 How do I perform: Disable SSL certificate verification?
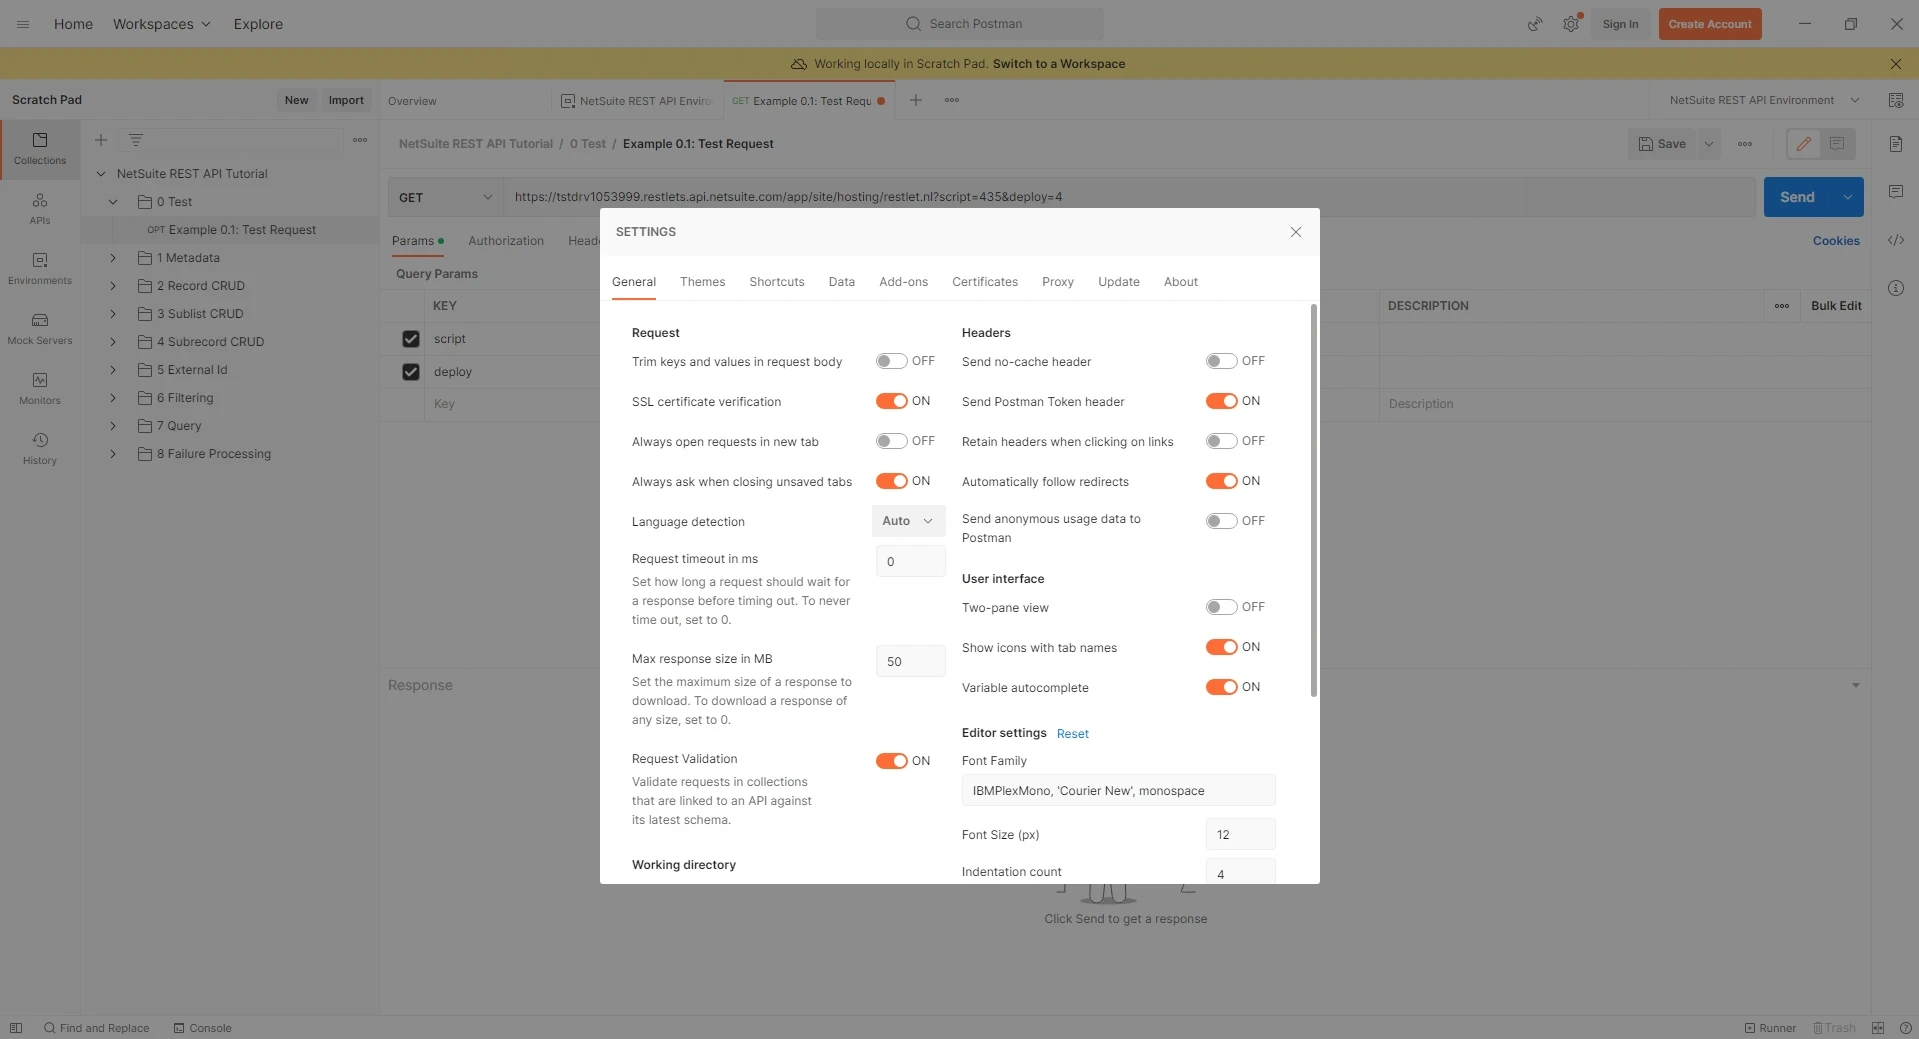point(891,401)
